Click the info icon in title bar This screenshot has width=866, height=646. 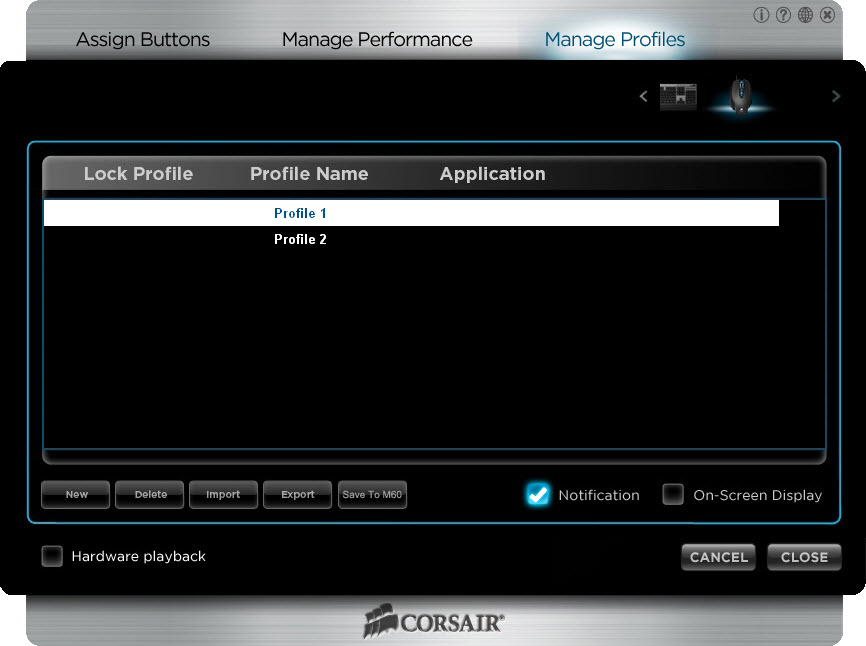click(x=761, y=15)
